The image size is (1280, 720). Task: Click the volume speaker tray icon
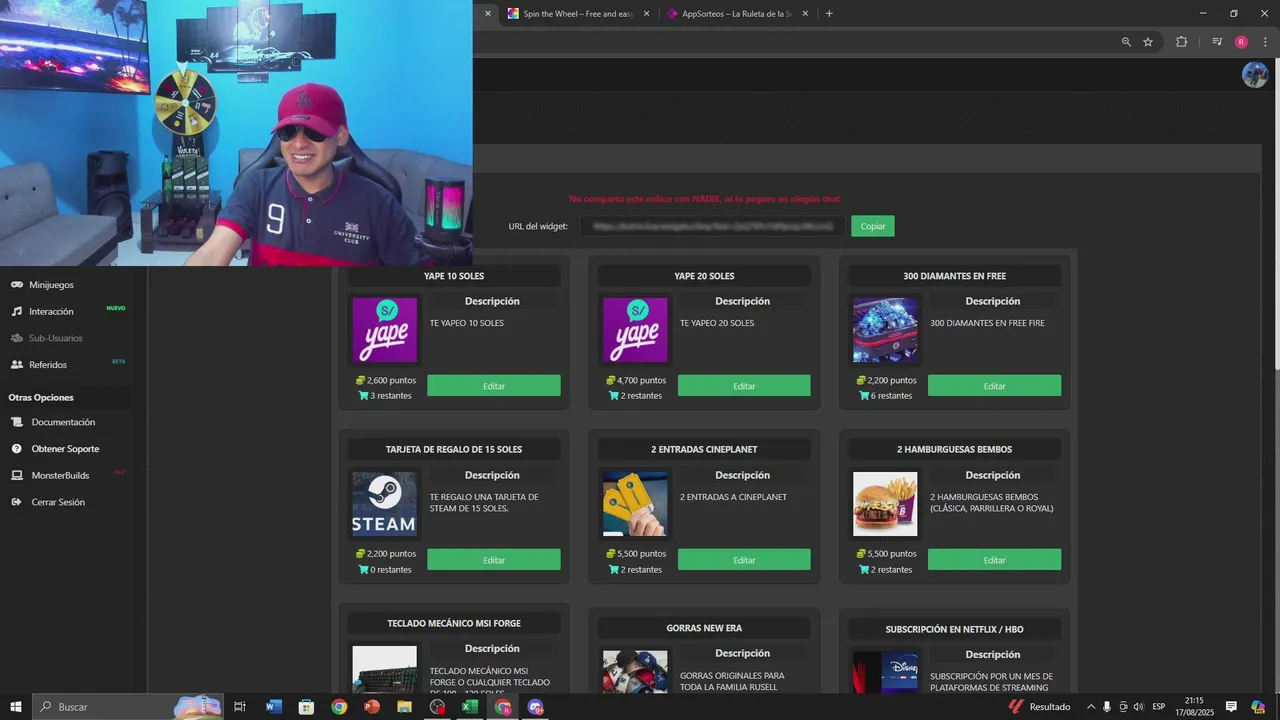[x=1139, y=707]
